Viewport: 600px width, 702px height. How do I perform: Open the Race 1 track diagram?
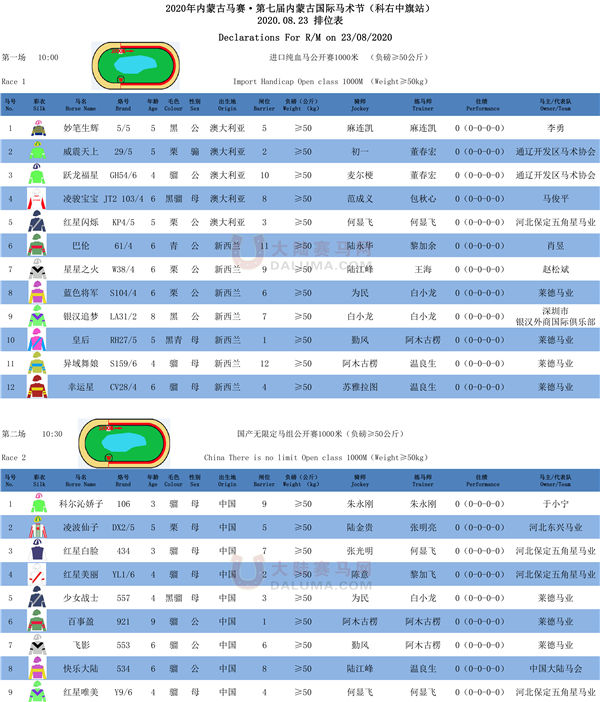coord(136,64)
